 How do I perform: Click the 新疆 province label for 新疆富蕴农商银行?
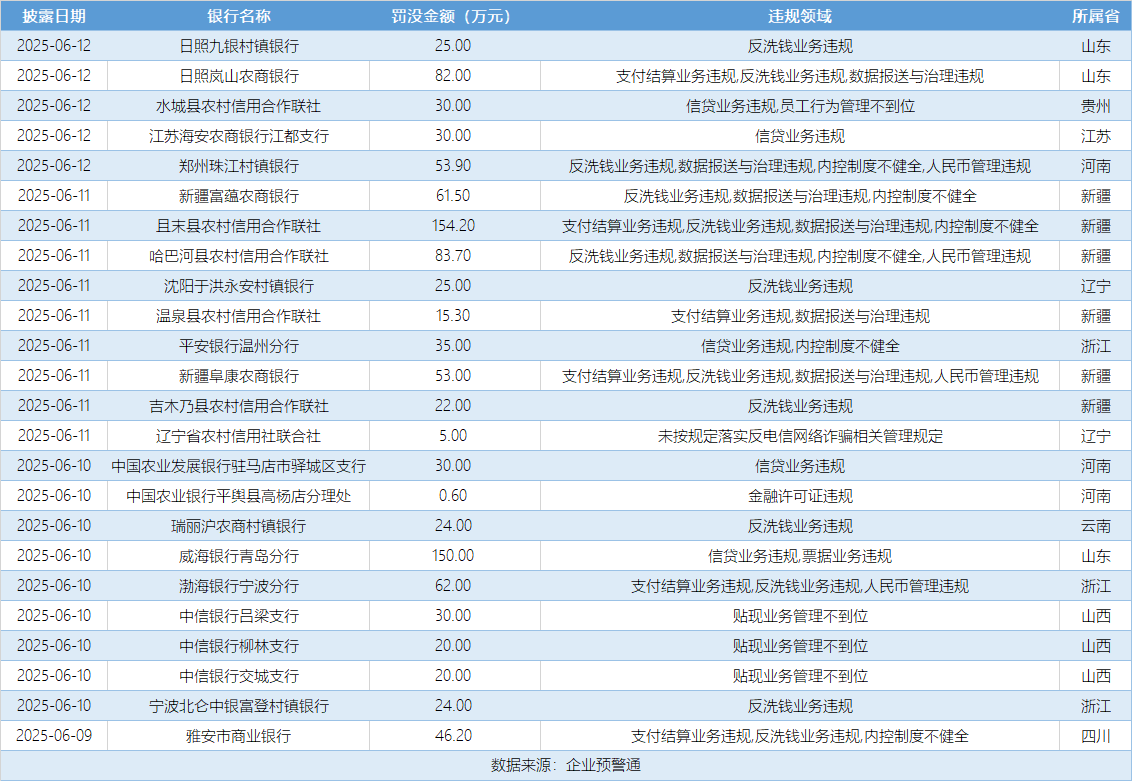pyautogui.click(x=1096, y=195)
